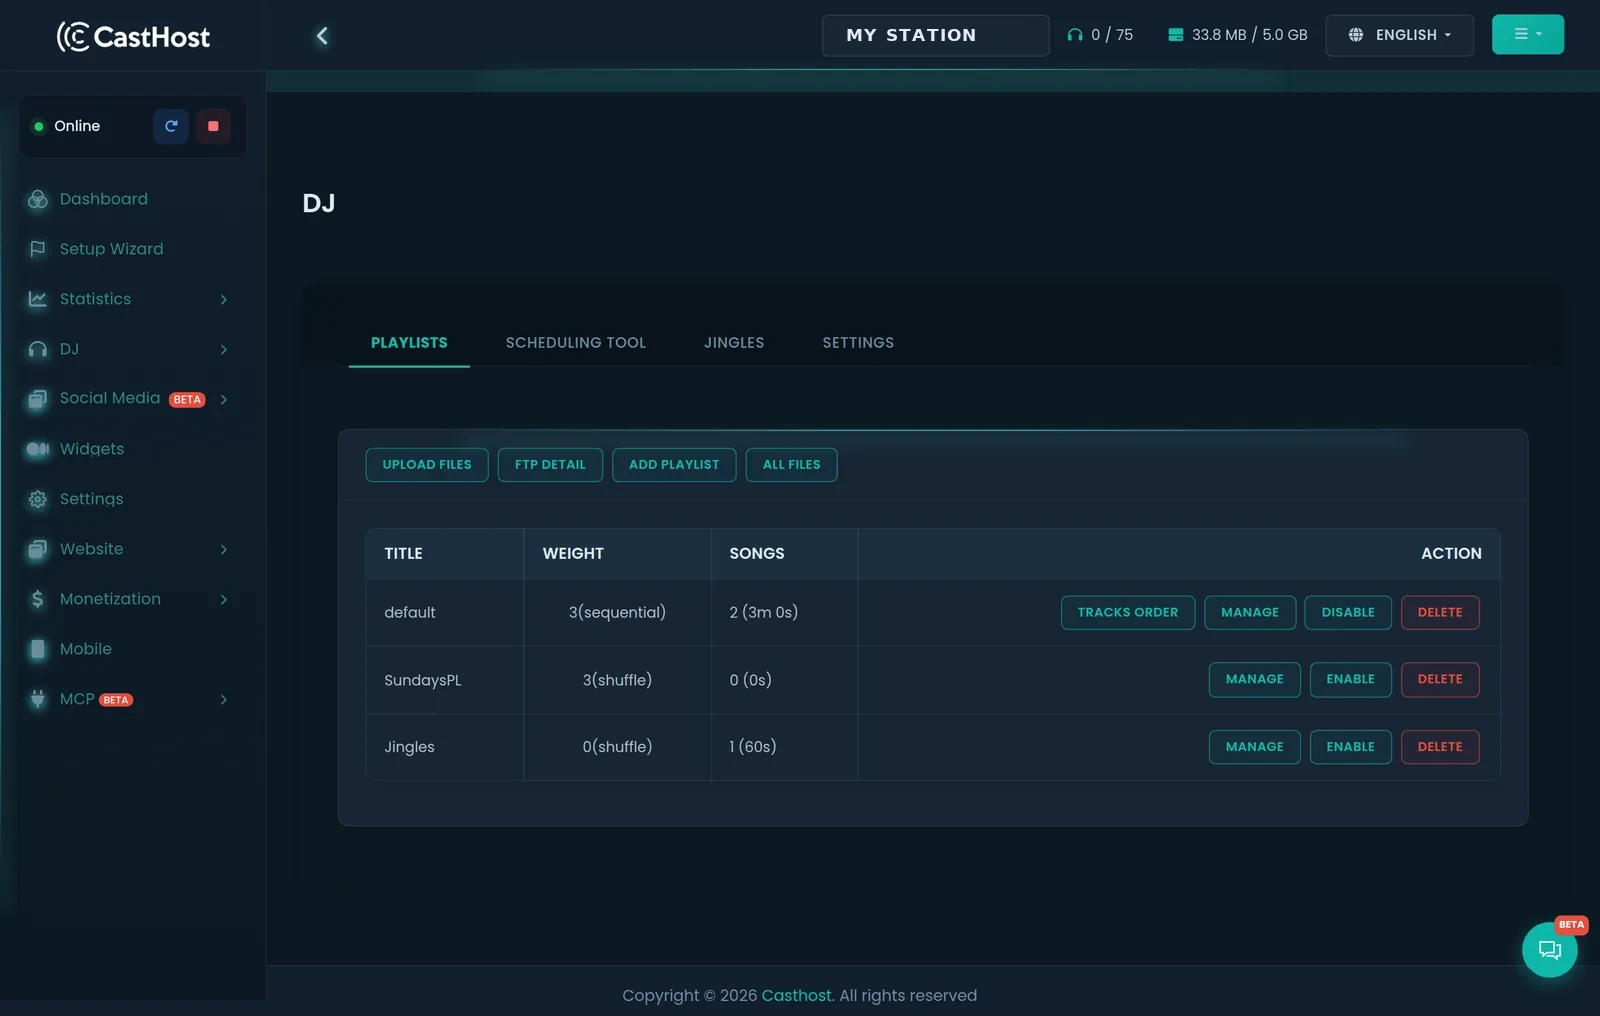This screenshot has height=1016, width=1600.
Task: Switch to the Settings tab
Action: coord(858,343)
